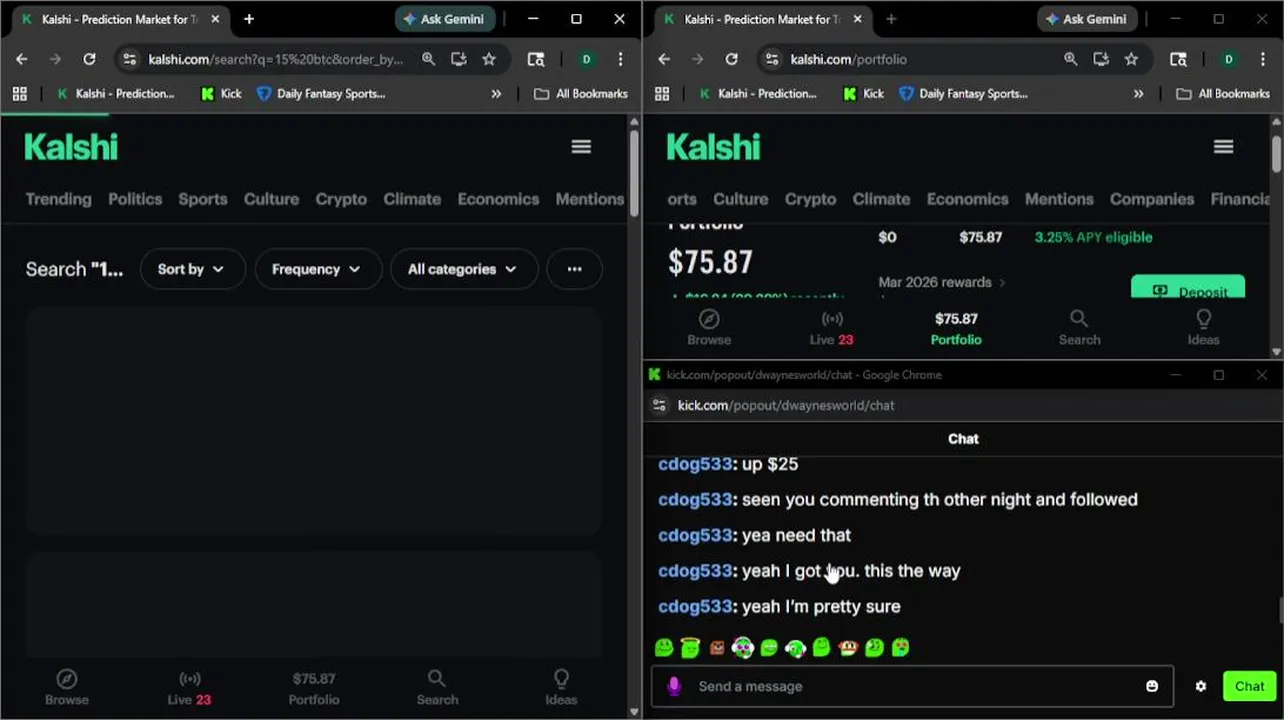Open chat settings gear icon

click(1201, 686)
